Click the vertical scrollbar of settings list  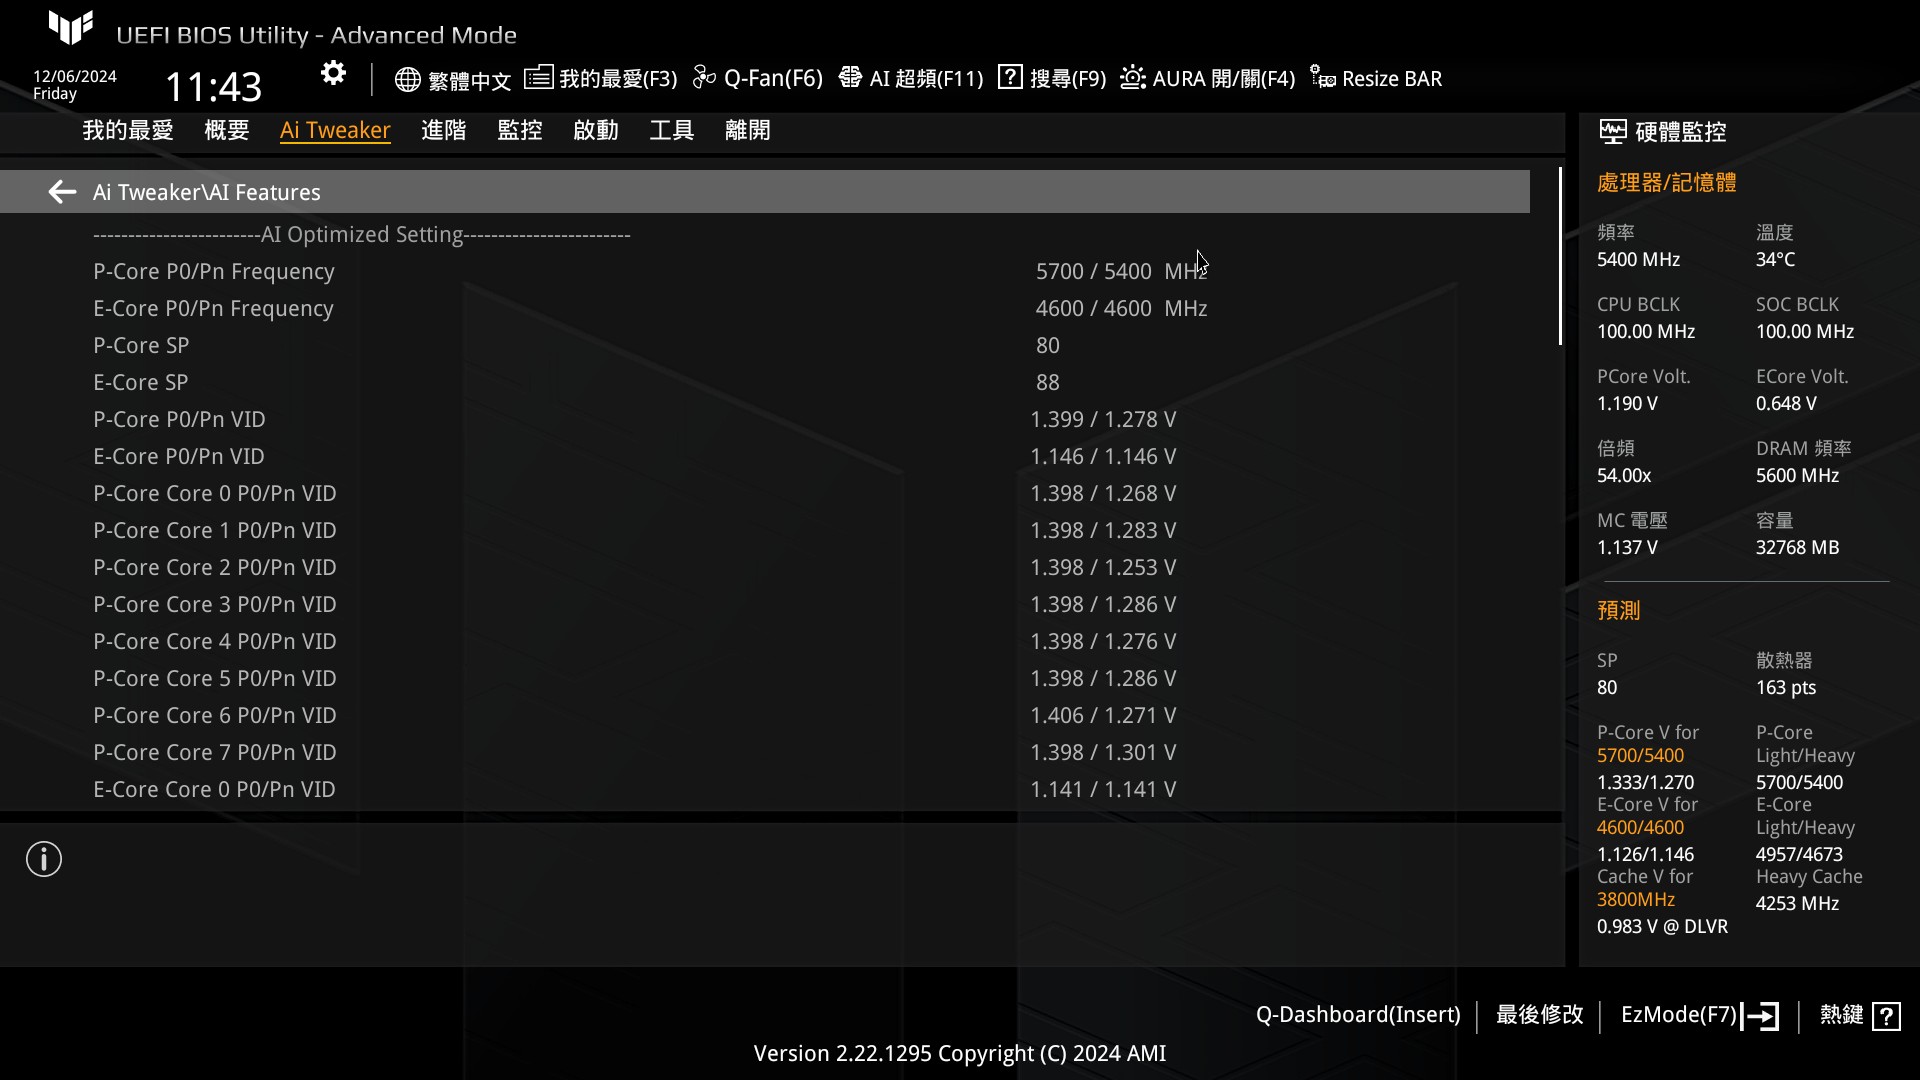[x=1560, y=257]
